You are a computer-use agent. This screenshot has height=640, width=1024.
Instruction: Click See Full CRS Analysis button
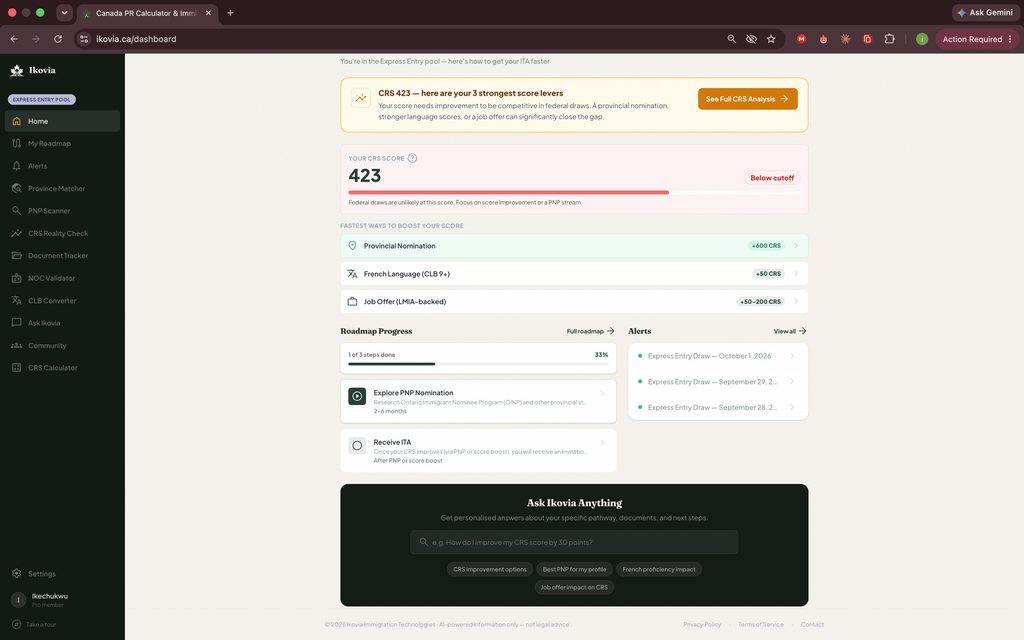[x=747, y=99]
